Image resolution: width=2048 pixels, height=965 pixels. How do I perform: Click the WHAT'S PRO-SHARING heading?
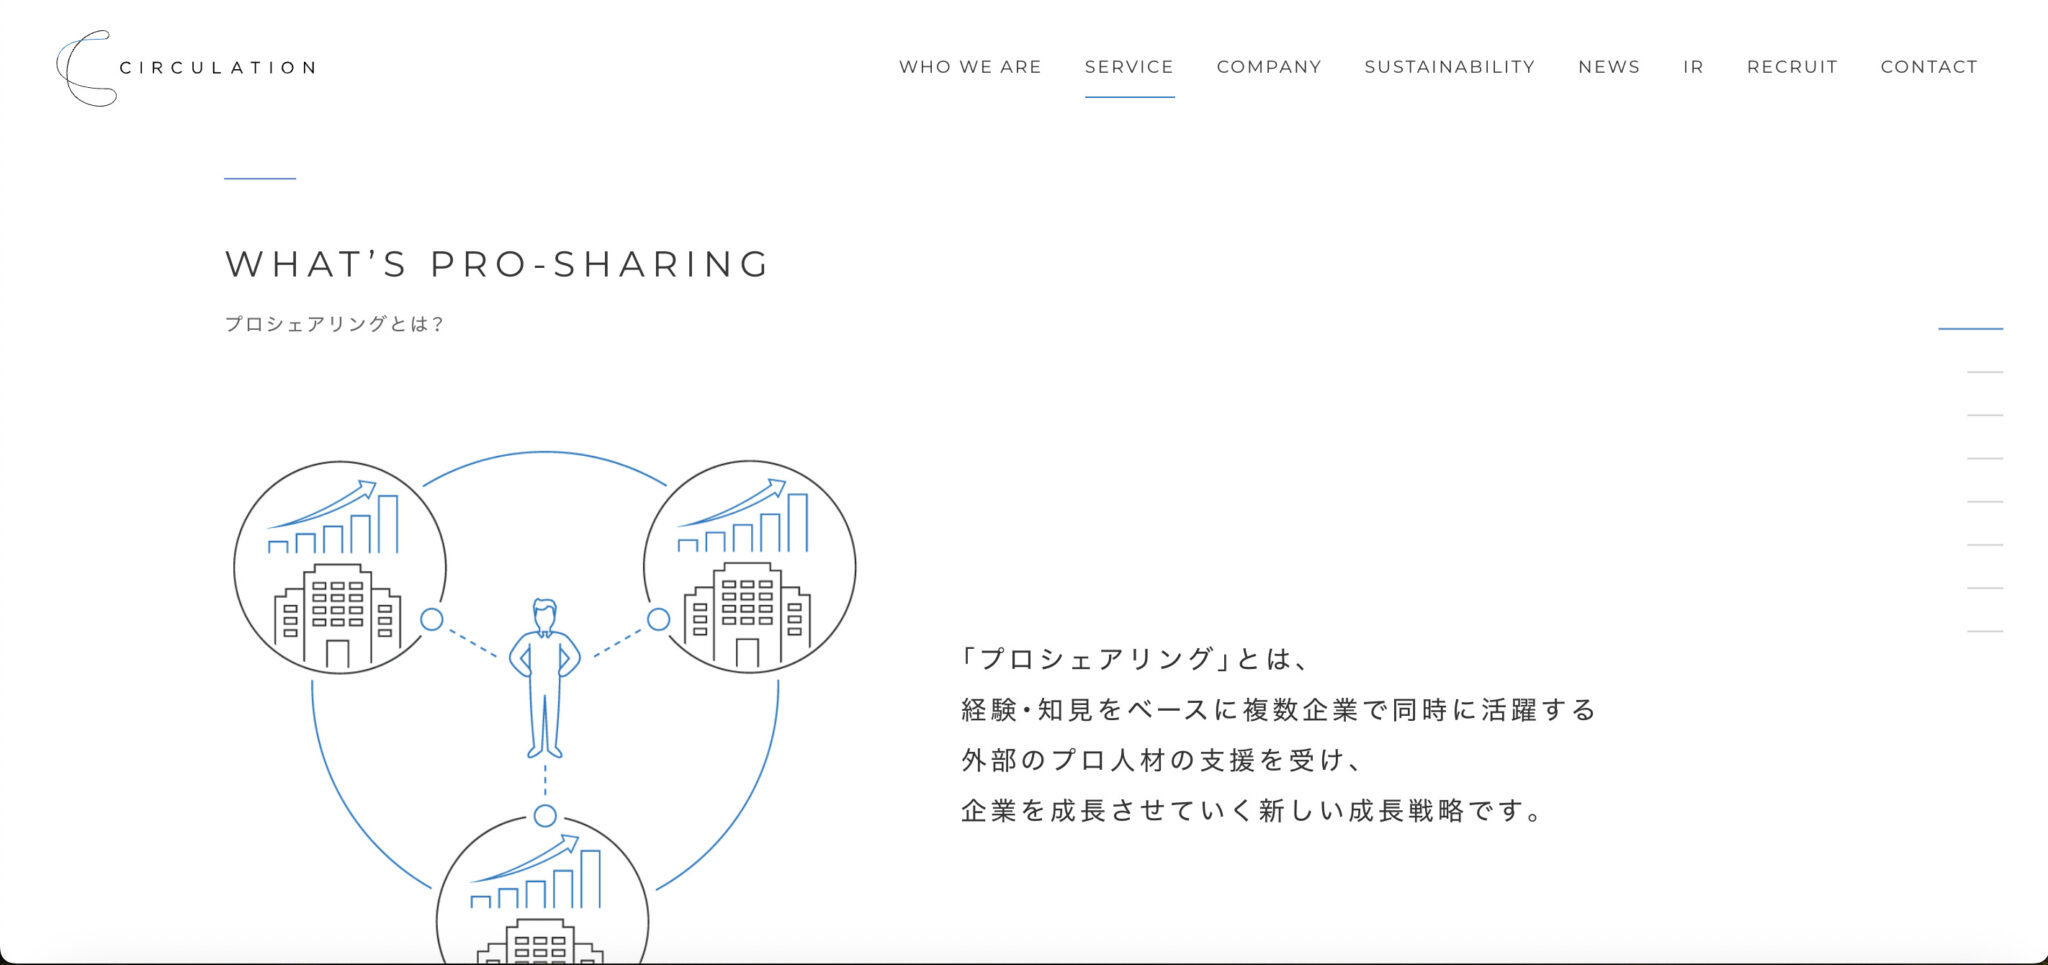coord(497,264)
